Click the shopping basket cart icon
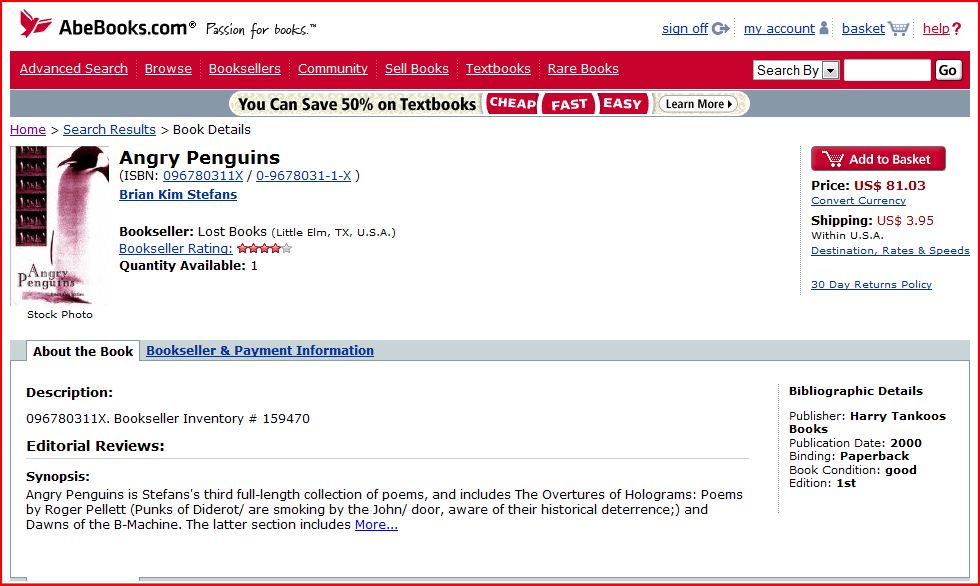Screen dimensions: 980x586 pyautogui.click(x=899, y=29)
